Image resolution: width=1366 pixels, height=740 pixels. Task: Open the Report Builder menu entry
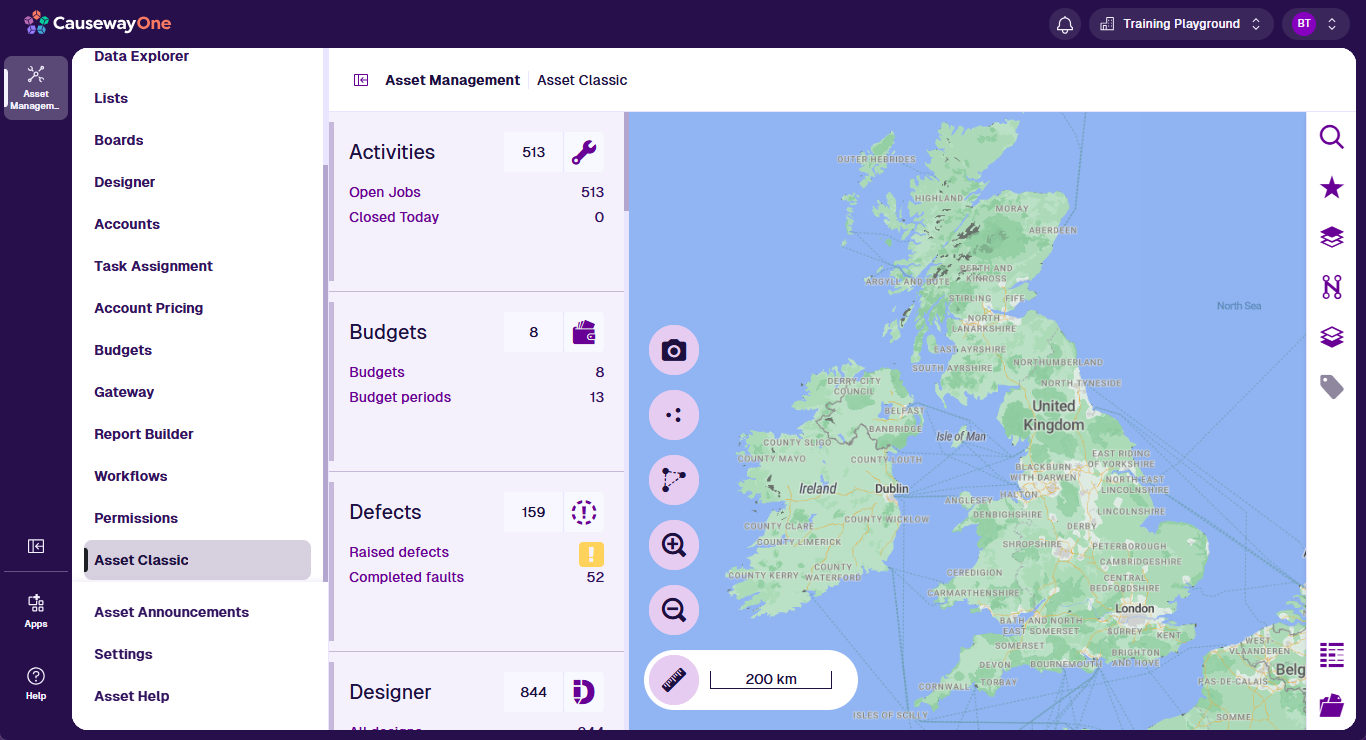[141, 433]
